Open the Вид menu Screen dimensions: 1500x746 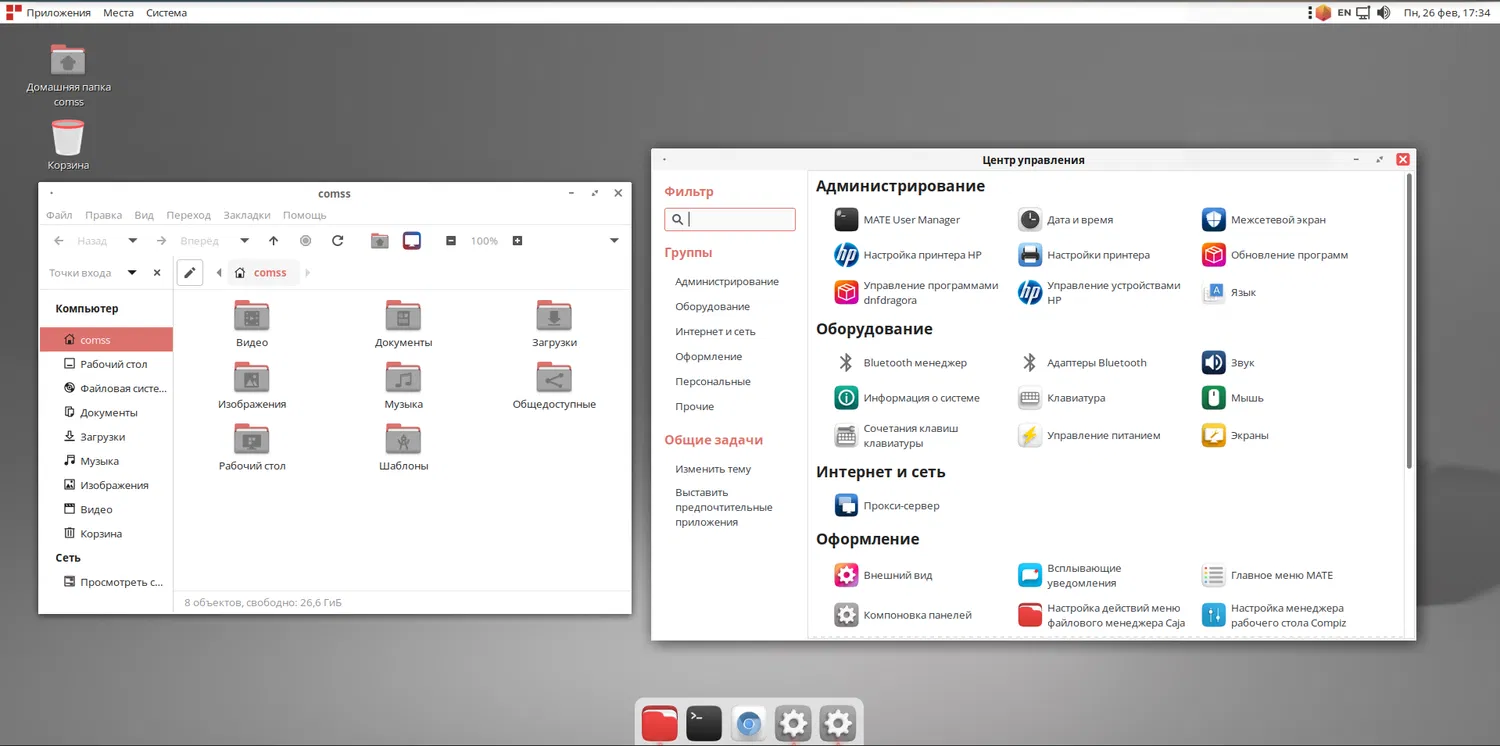pos(144,215)
